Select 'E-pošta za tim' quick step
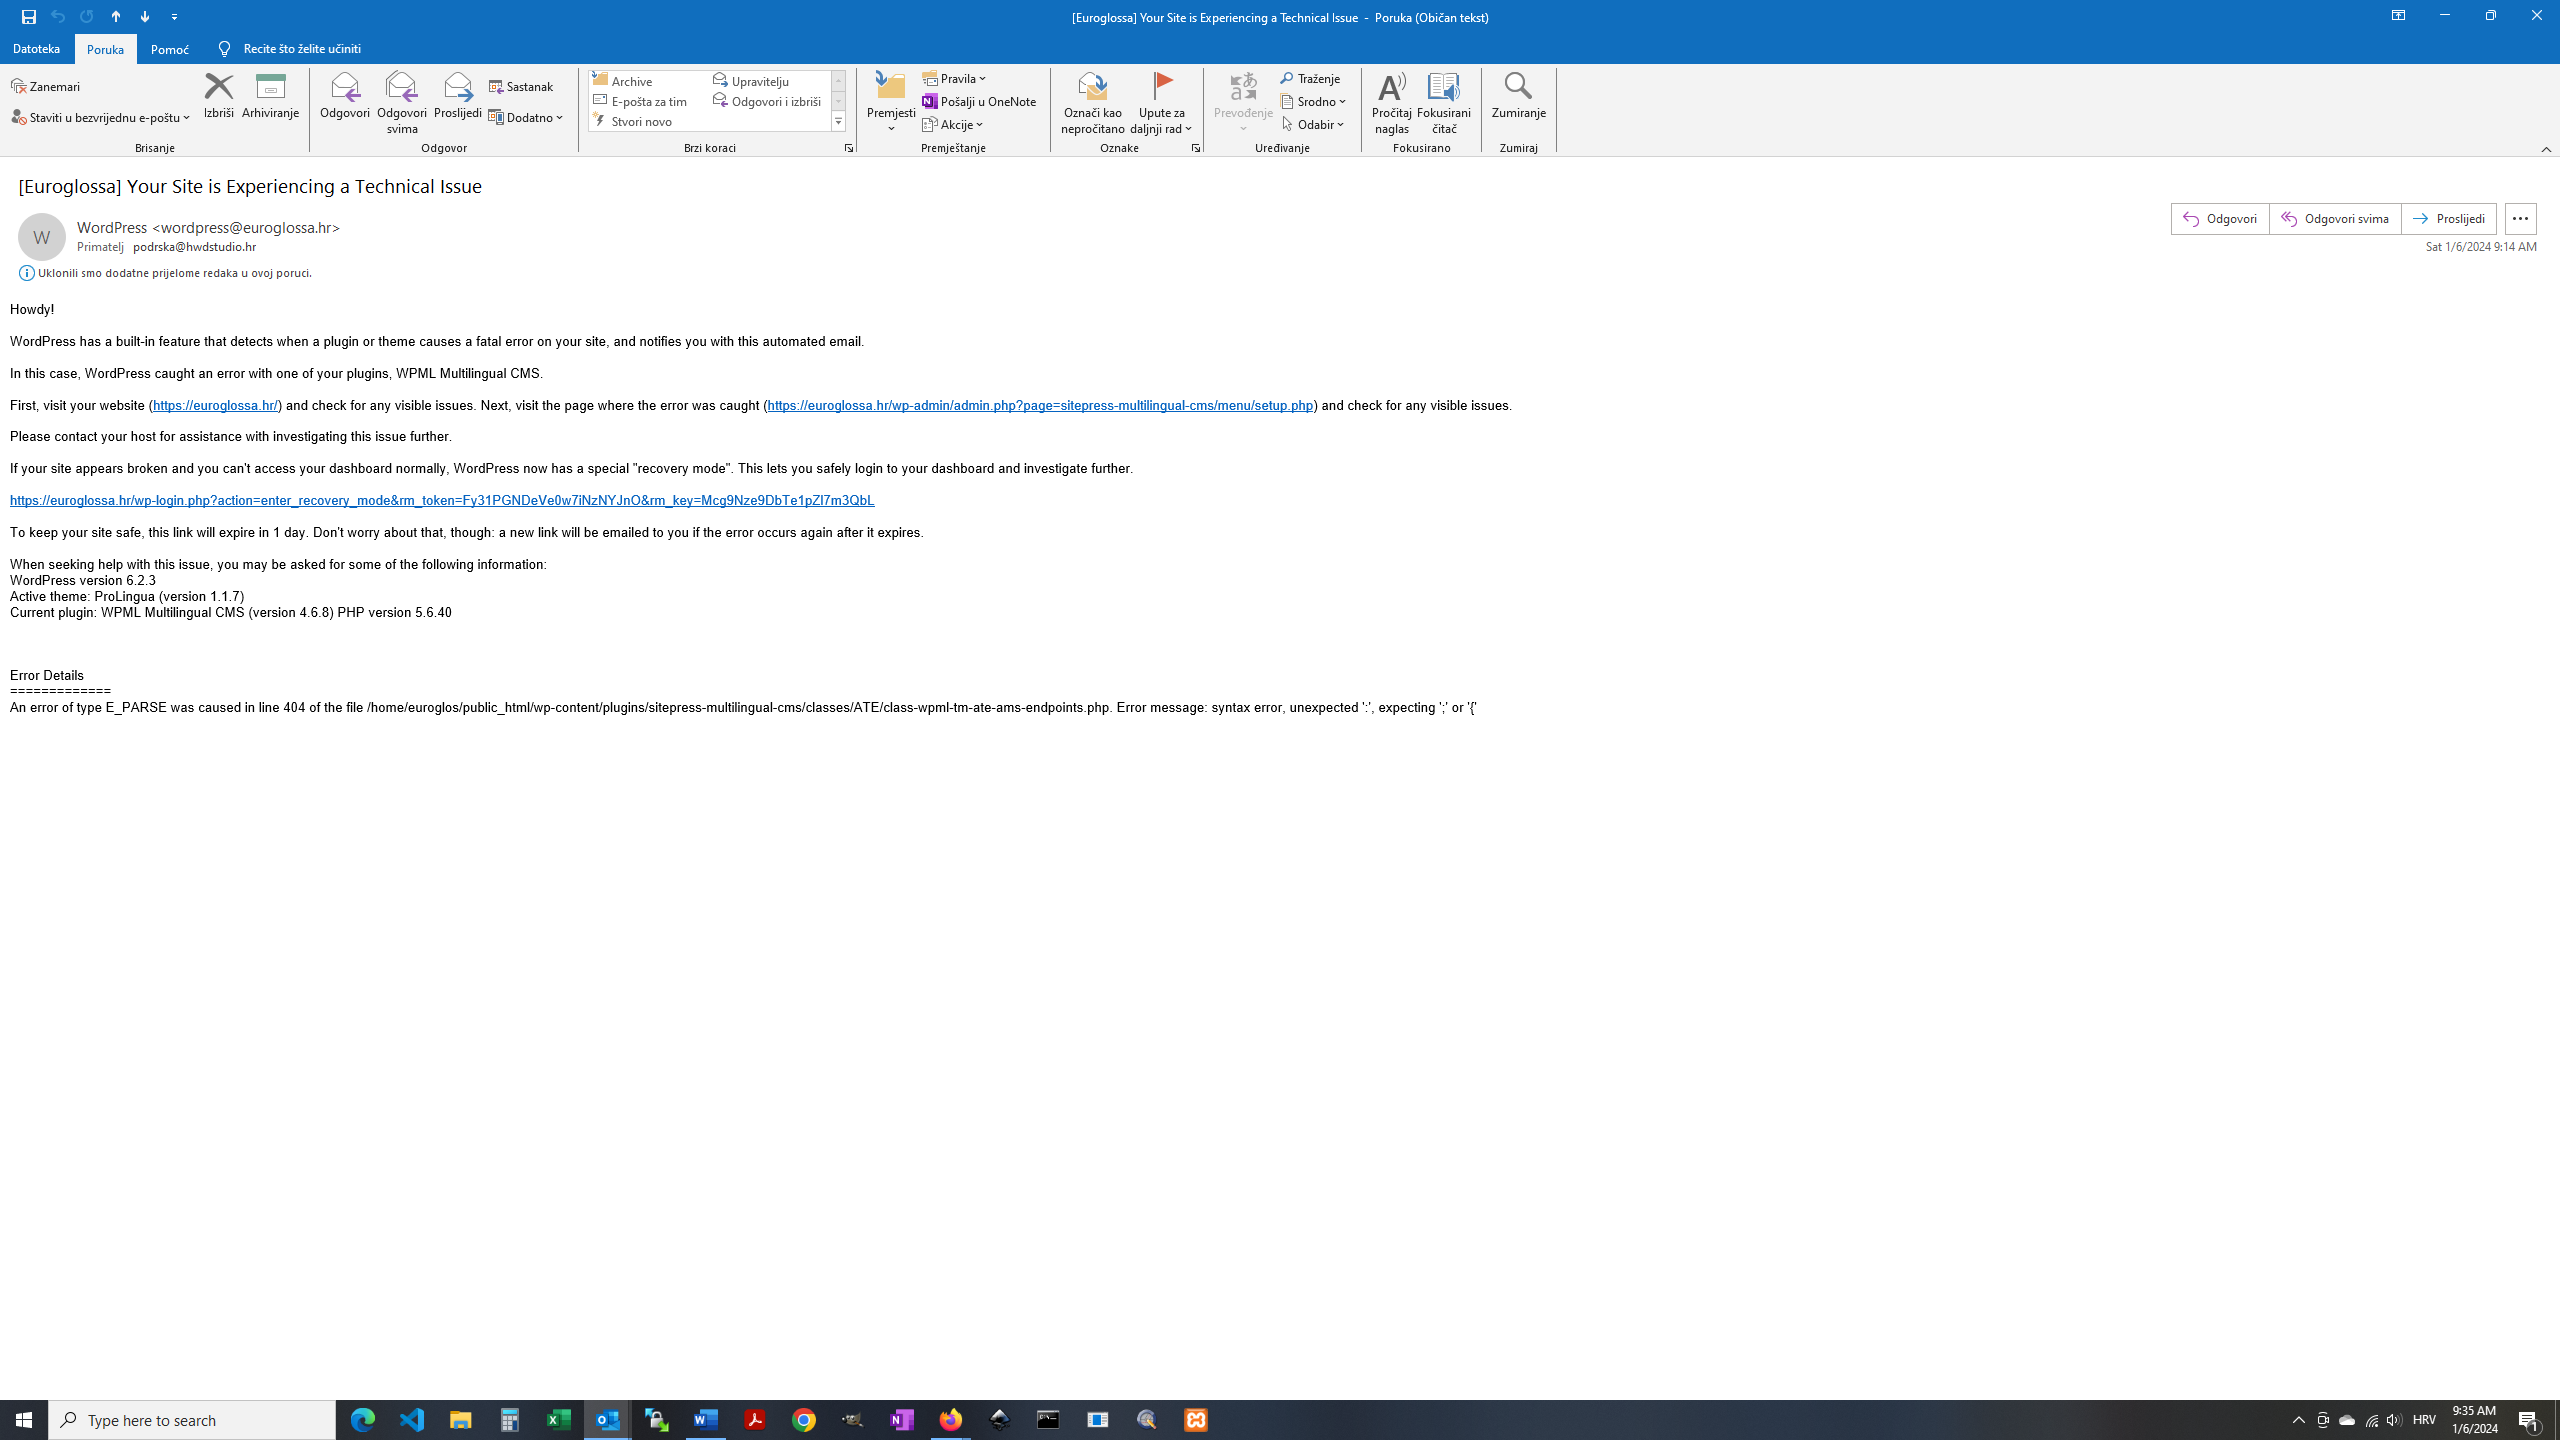 coord(650,101)
